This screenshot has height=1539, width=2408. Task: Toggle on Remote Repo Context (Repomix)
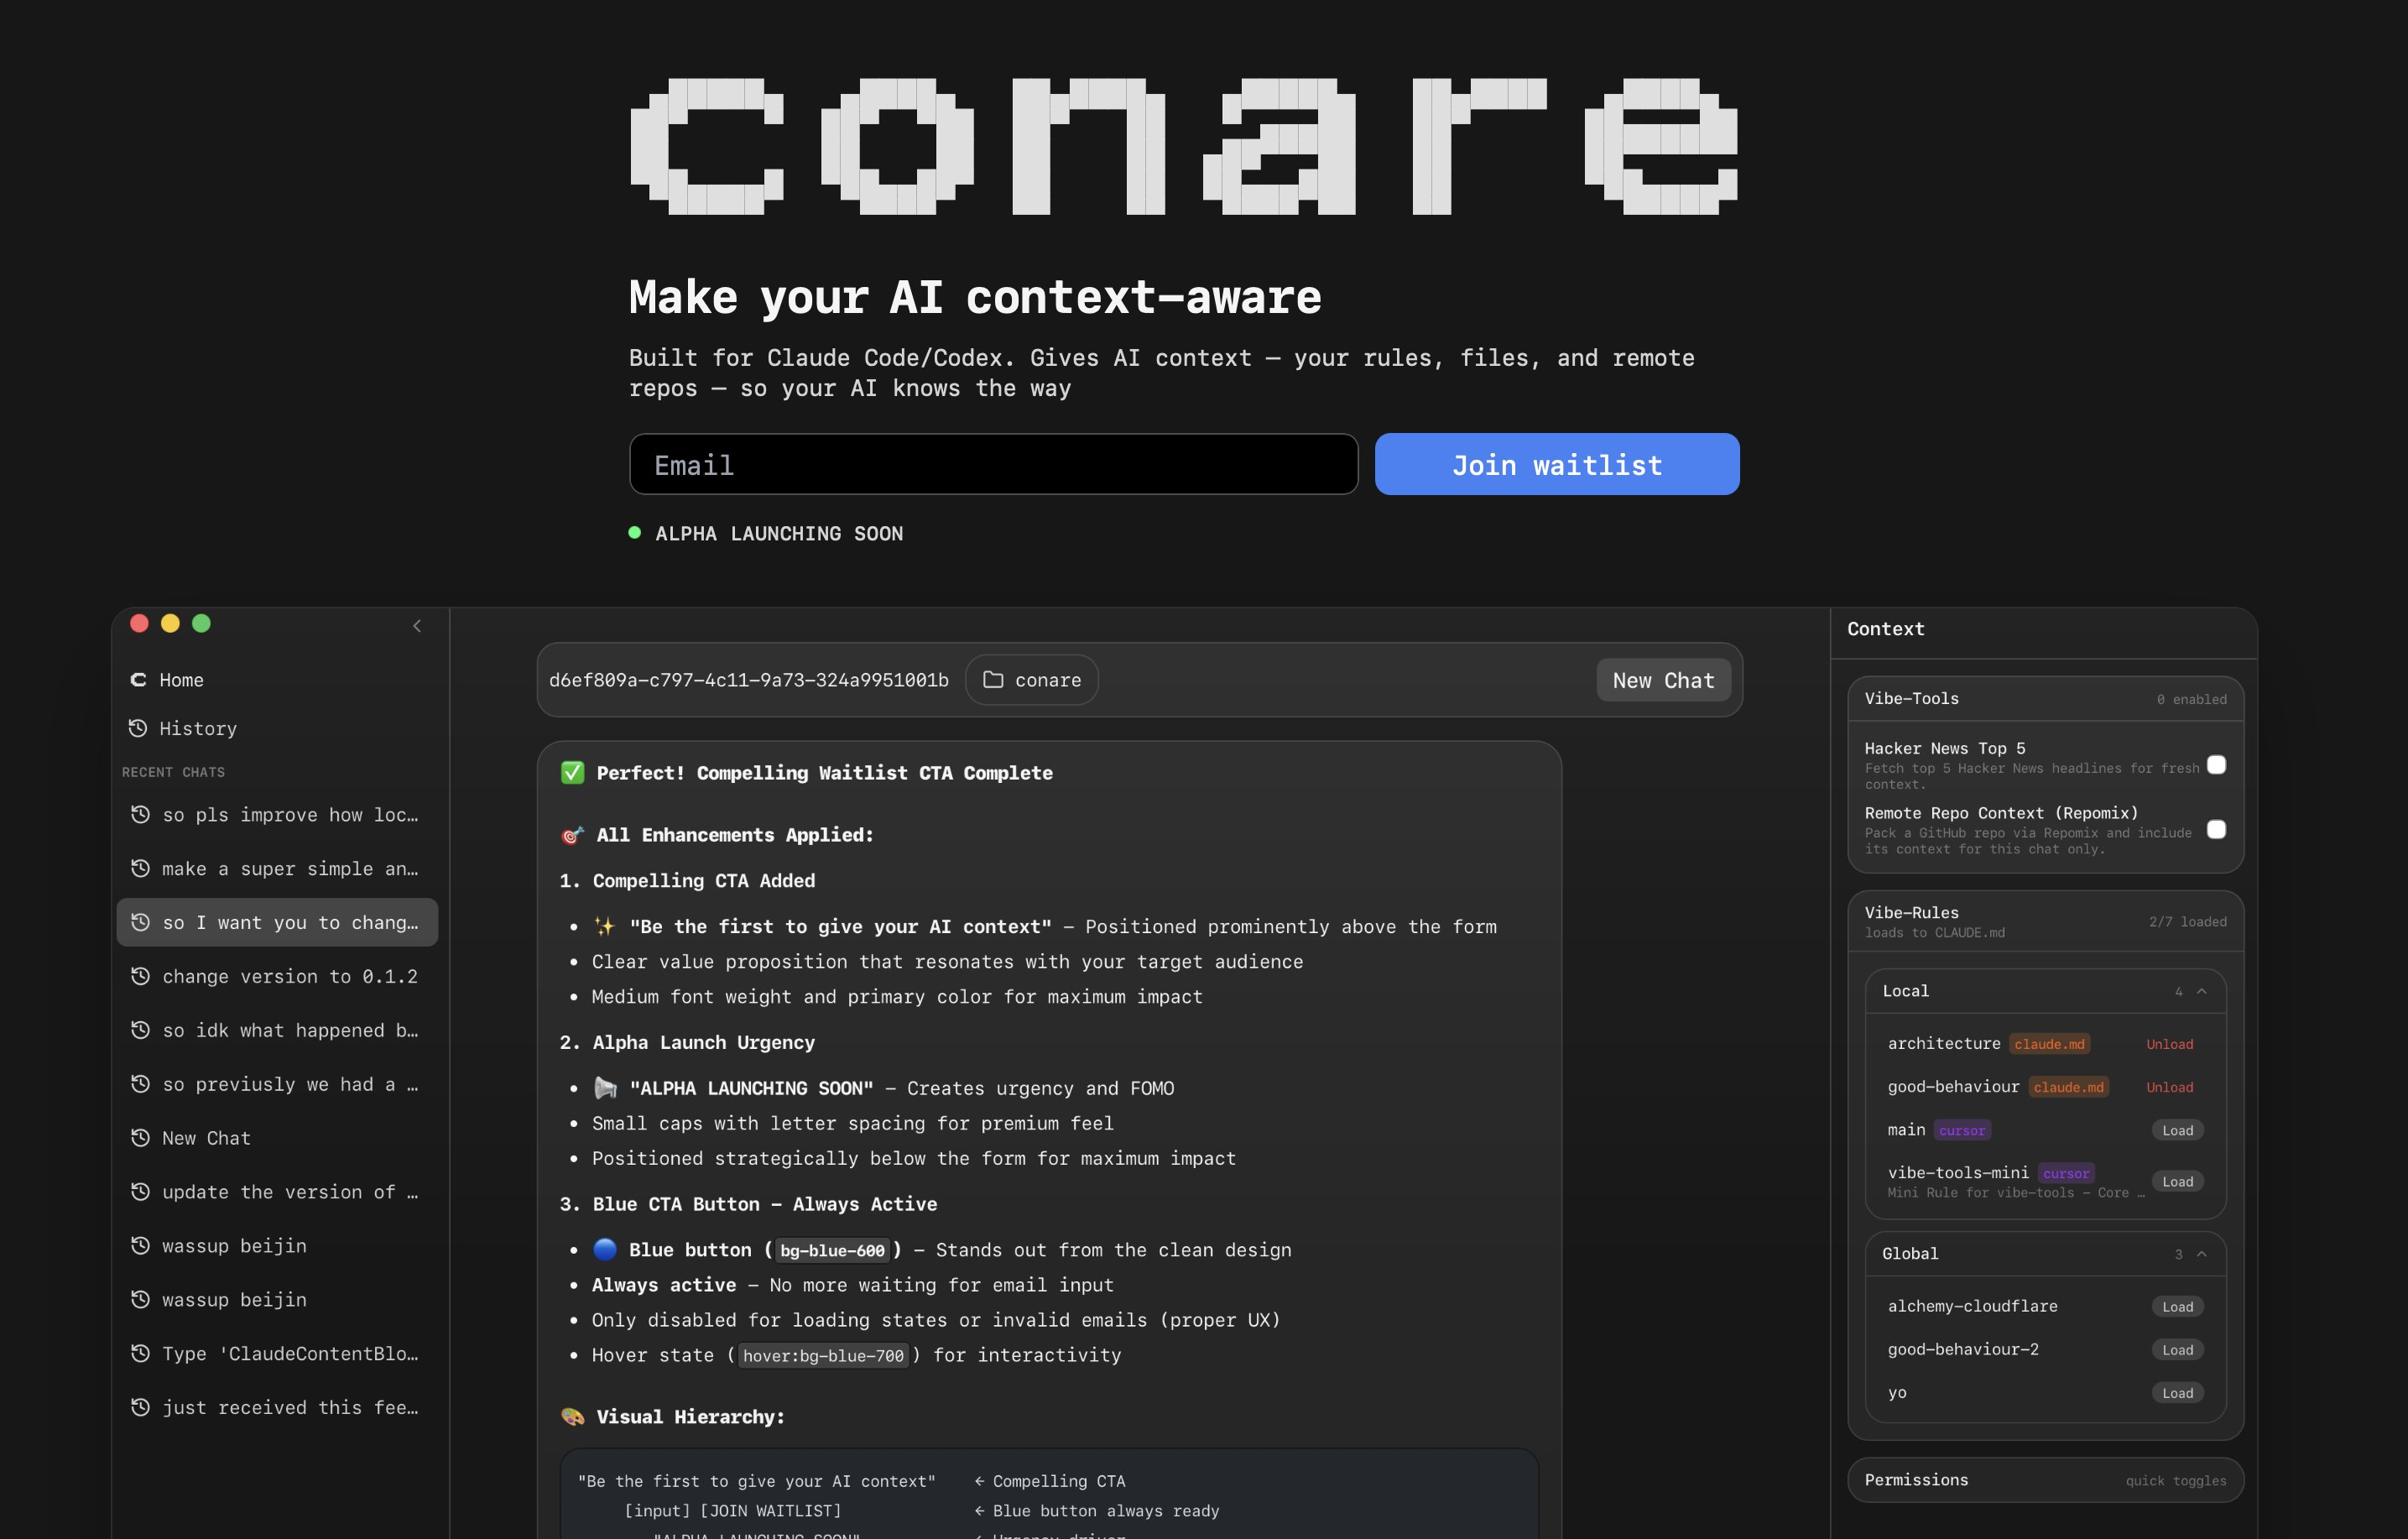coord(2217,830)
